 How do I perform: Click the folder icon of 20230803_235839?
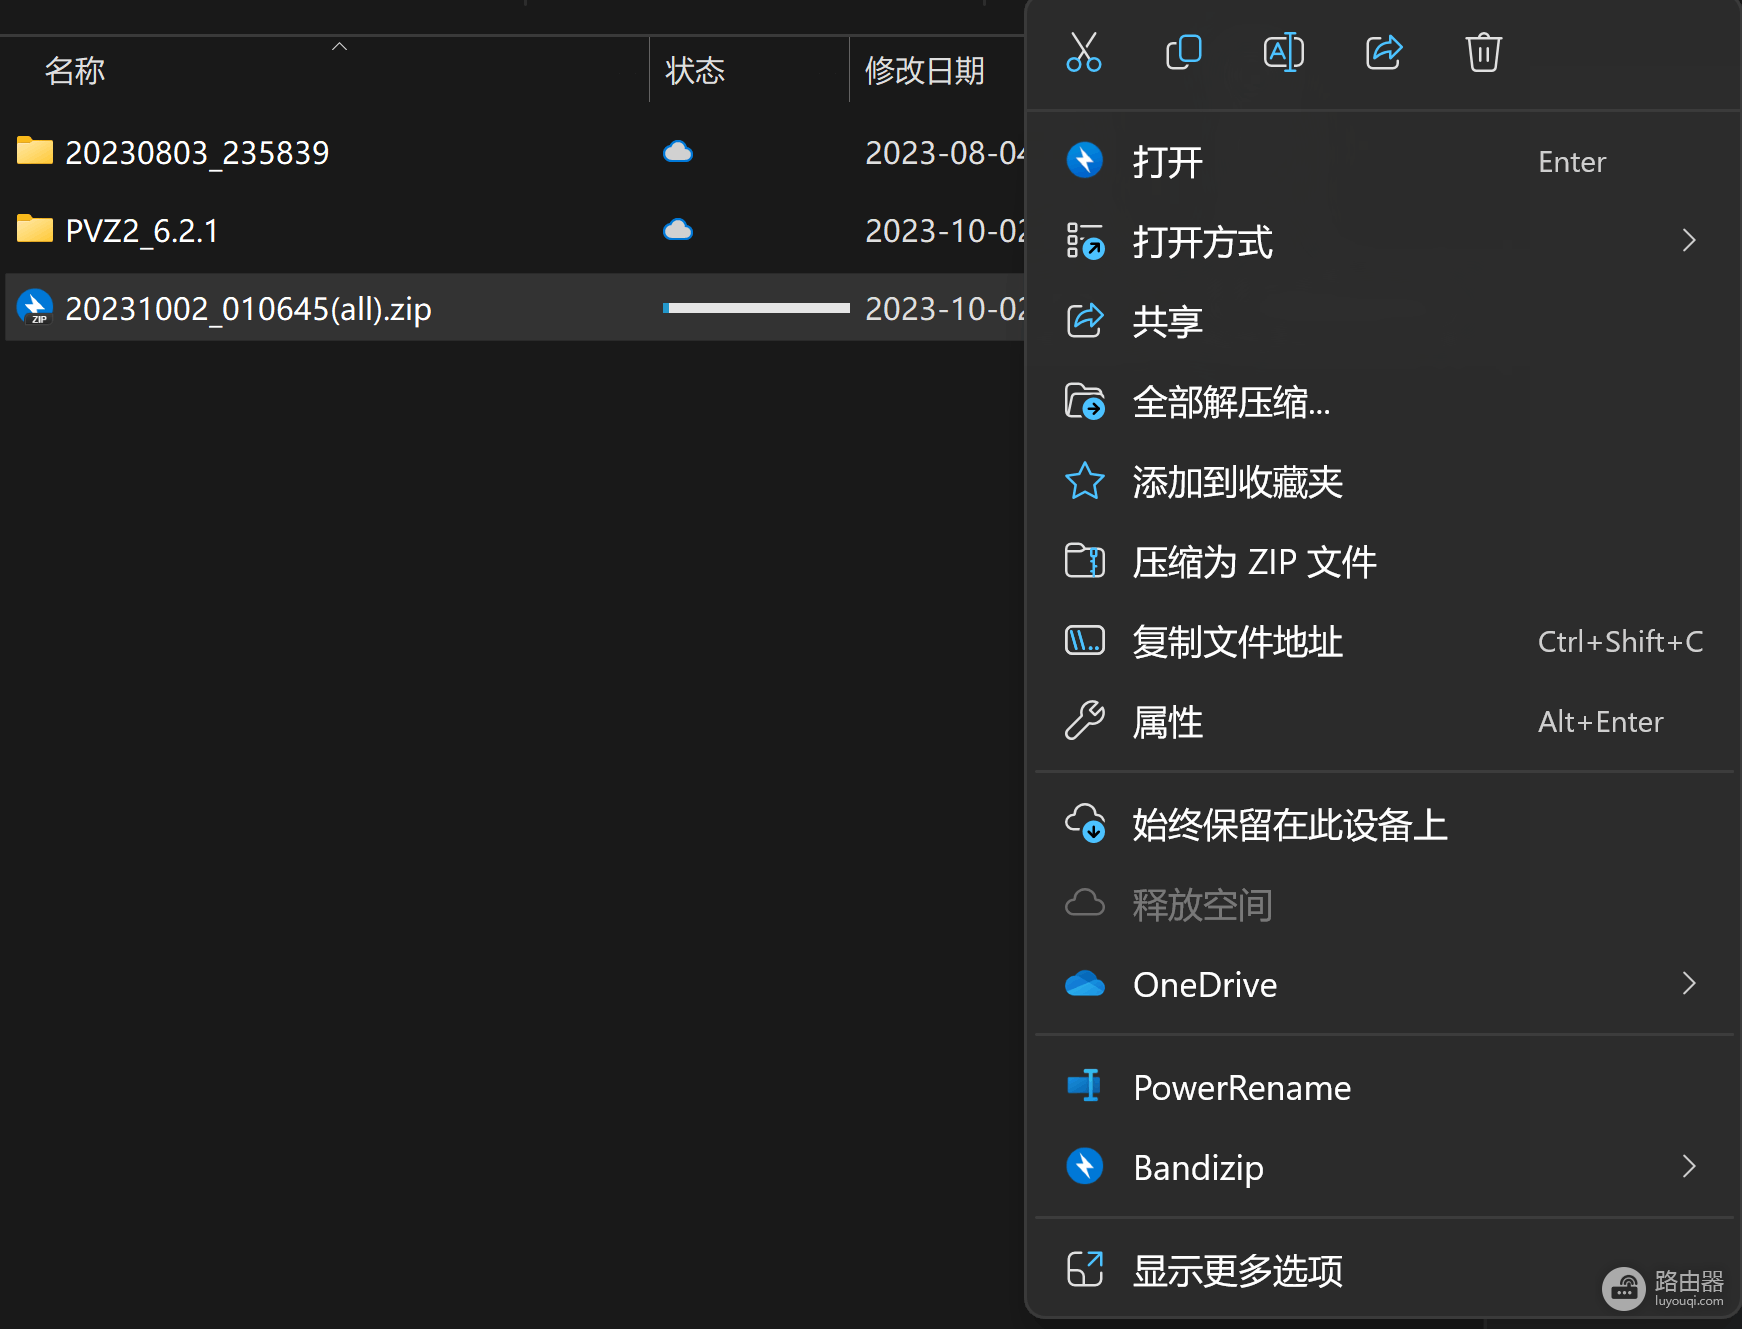pyautogui.click(x=35, y=151)
